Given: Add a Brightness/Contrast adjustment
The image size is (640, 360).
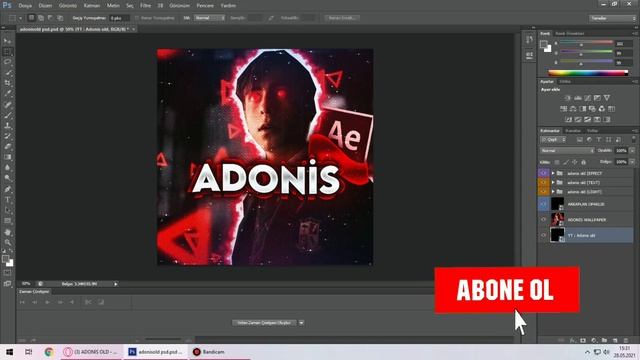Looking at the screenshot, I should (568, 98).
